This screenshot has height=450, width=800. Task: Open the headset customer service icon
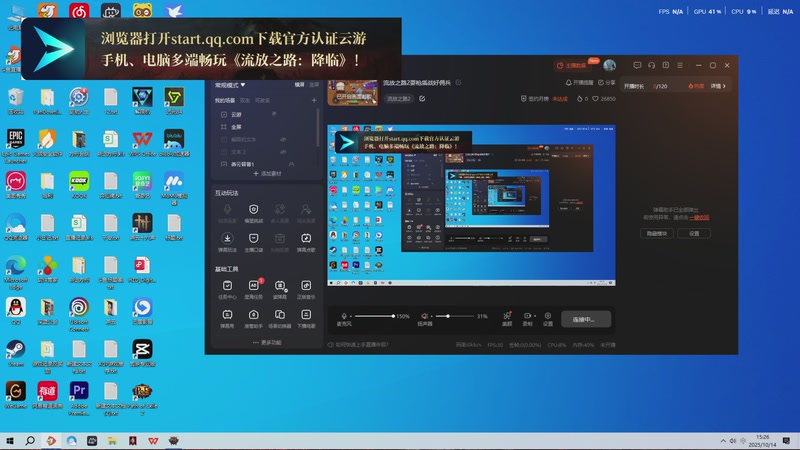pos(652,65)
